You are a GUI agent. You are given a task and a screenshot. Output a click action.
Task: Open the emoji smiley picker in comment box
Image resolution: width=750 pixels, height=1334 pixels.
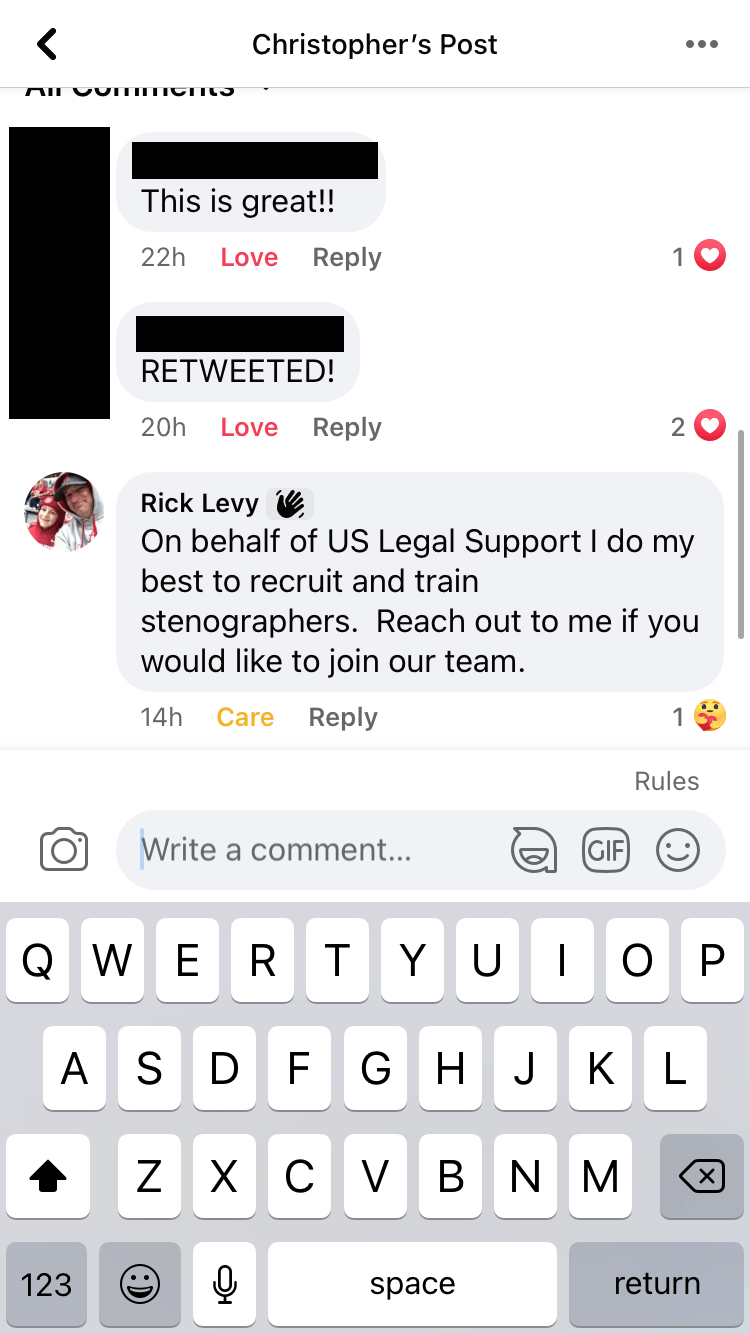[x=678, y=850]
